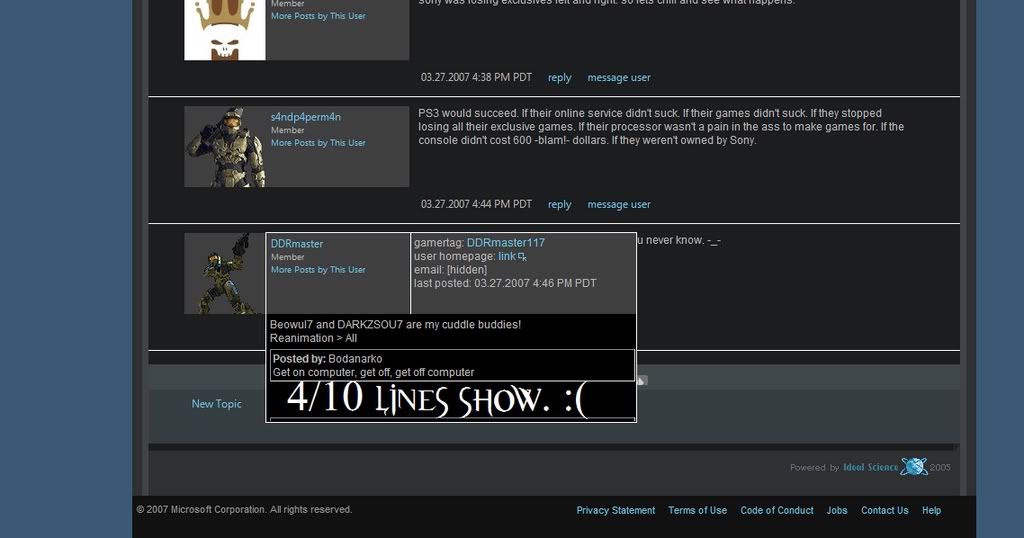The height and width of the screenshot is (538, 1024).
Task: Message the user who posted at 4:38 PM
Action: pos(618,78)
